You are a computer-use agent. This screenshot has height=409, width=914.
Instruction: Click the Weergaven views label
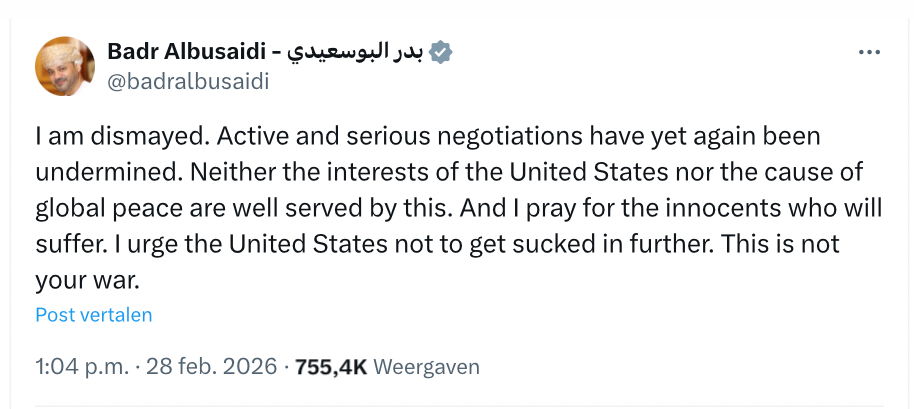tap(426, 367)
